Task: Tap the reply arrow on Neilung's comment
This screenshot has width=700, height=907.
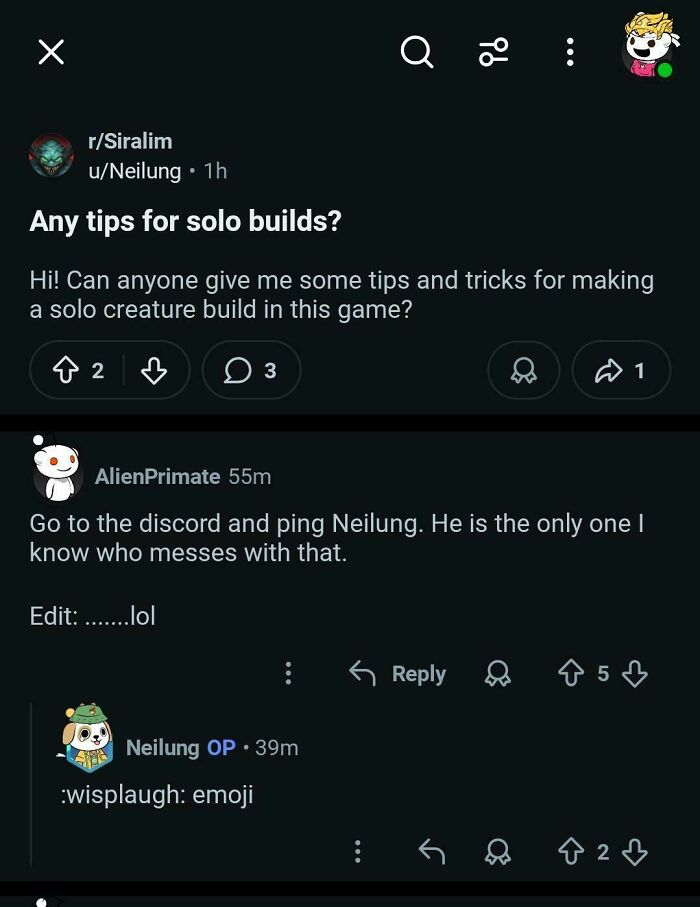Action: click(x=432, y=851)
